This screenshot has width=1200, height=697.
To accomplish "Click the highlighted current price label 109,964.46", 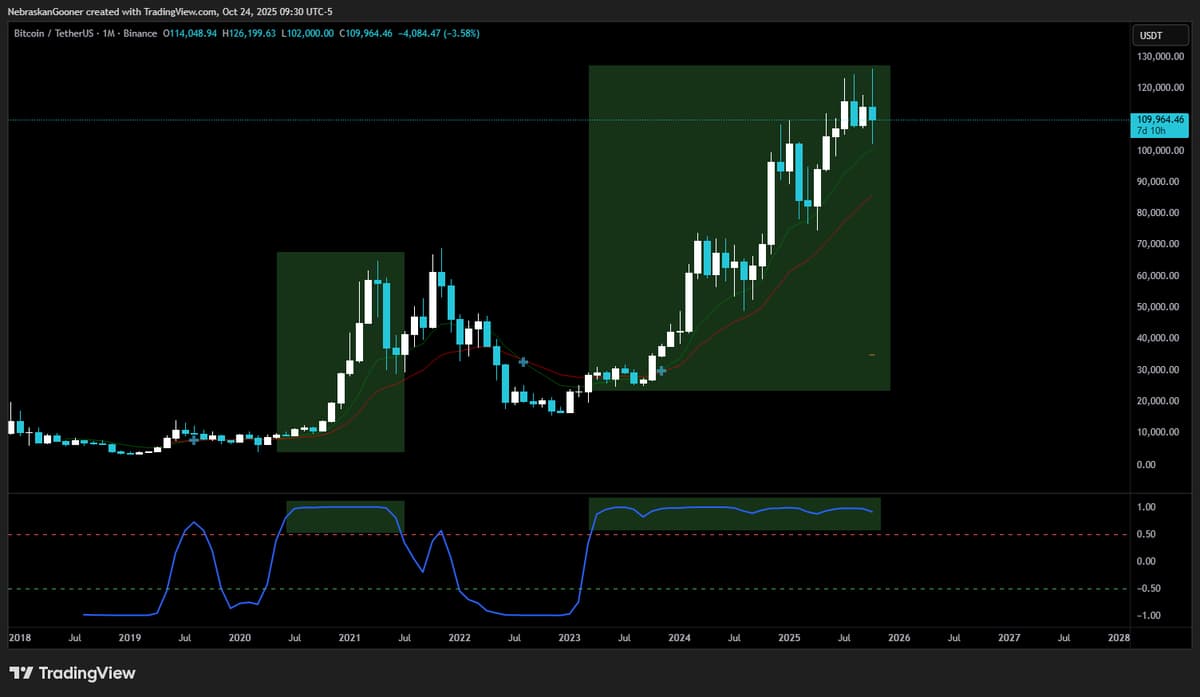I will 1160,120.
